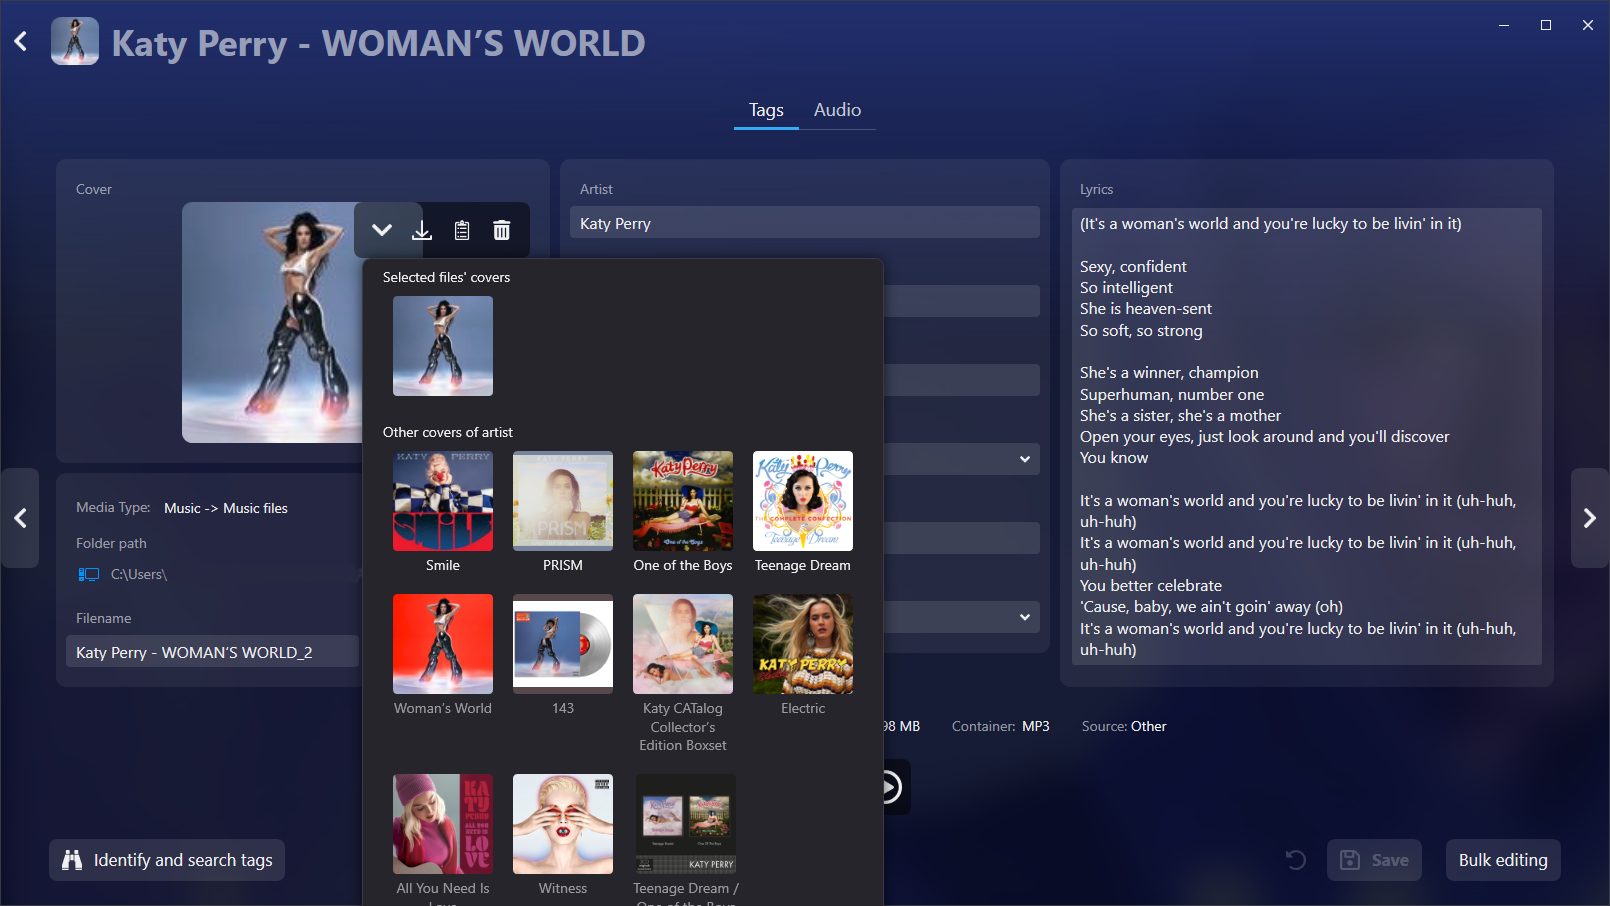Go to next file with right arrow

[1589, 518]
